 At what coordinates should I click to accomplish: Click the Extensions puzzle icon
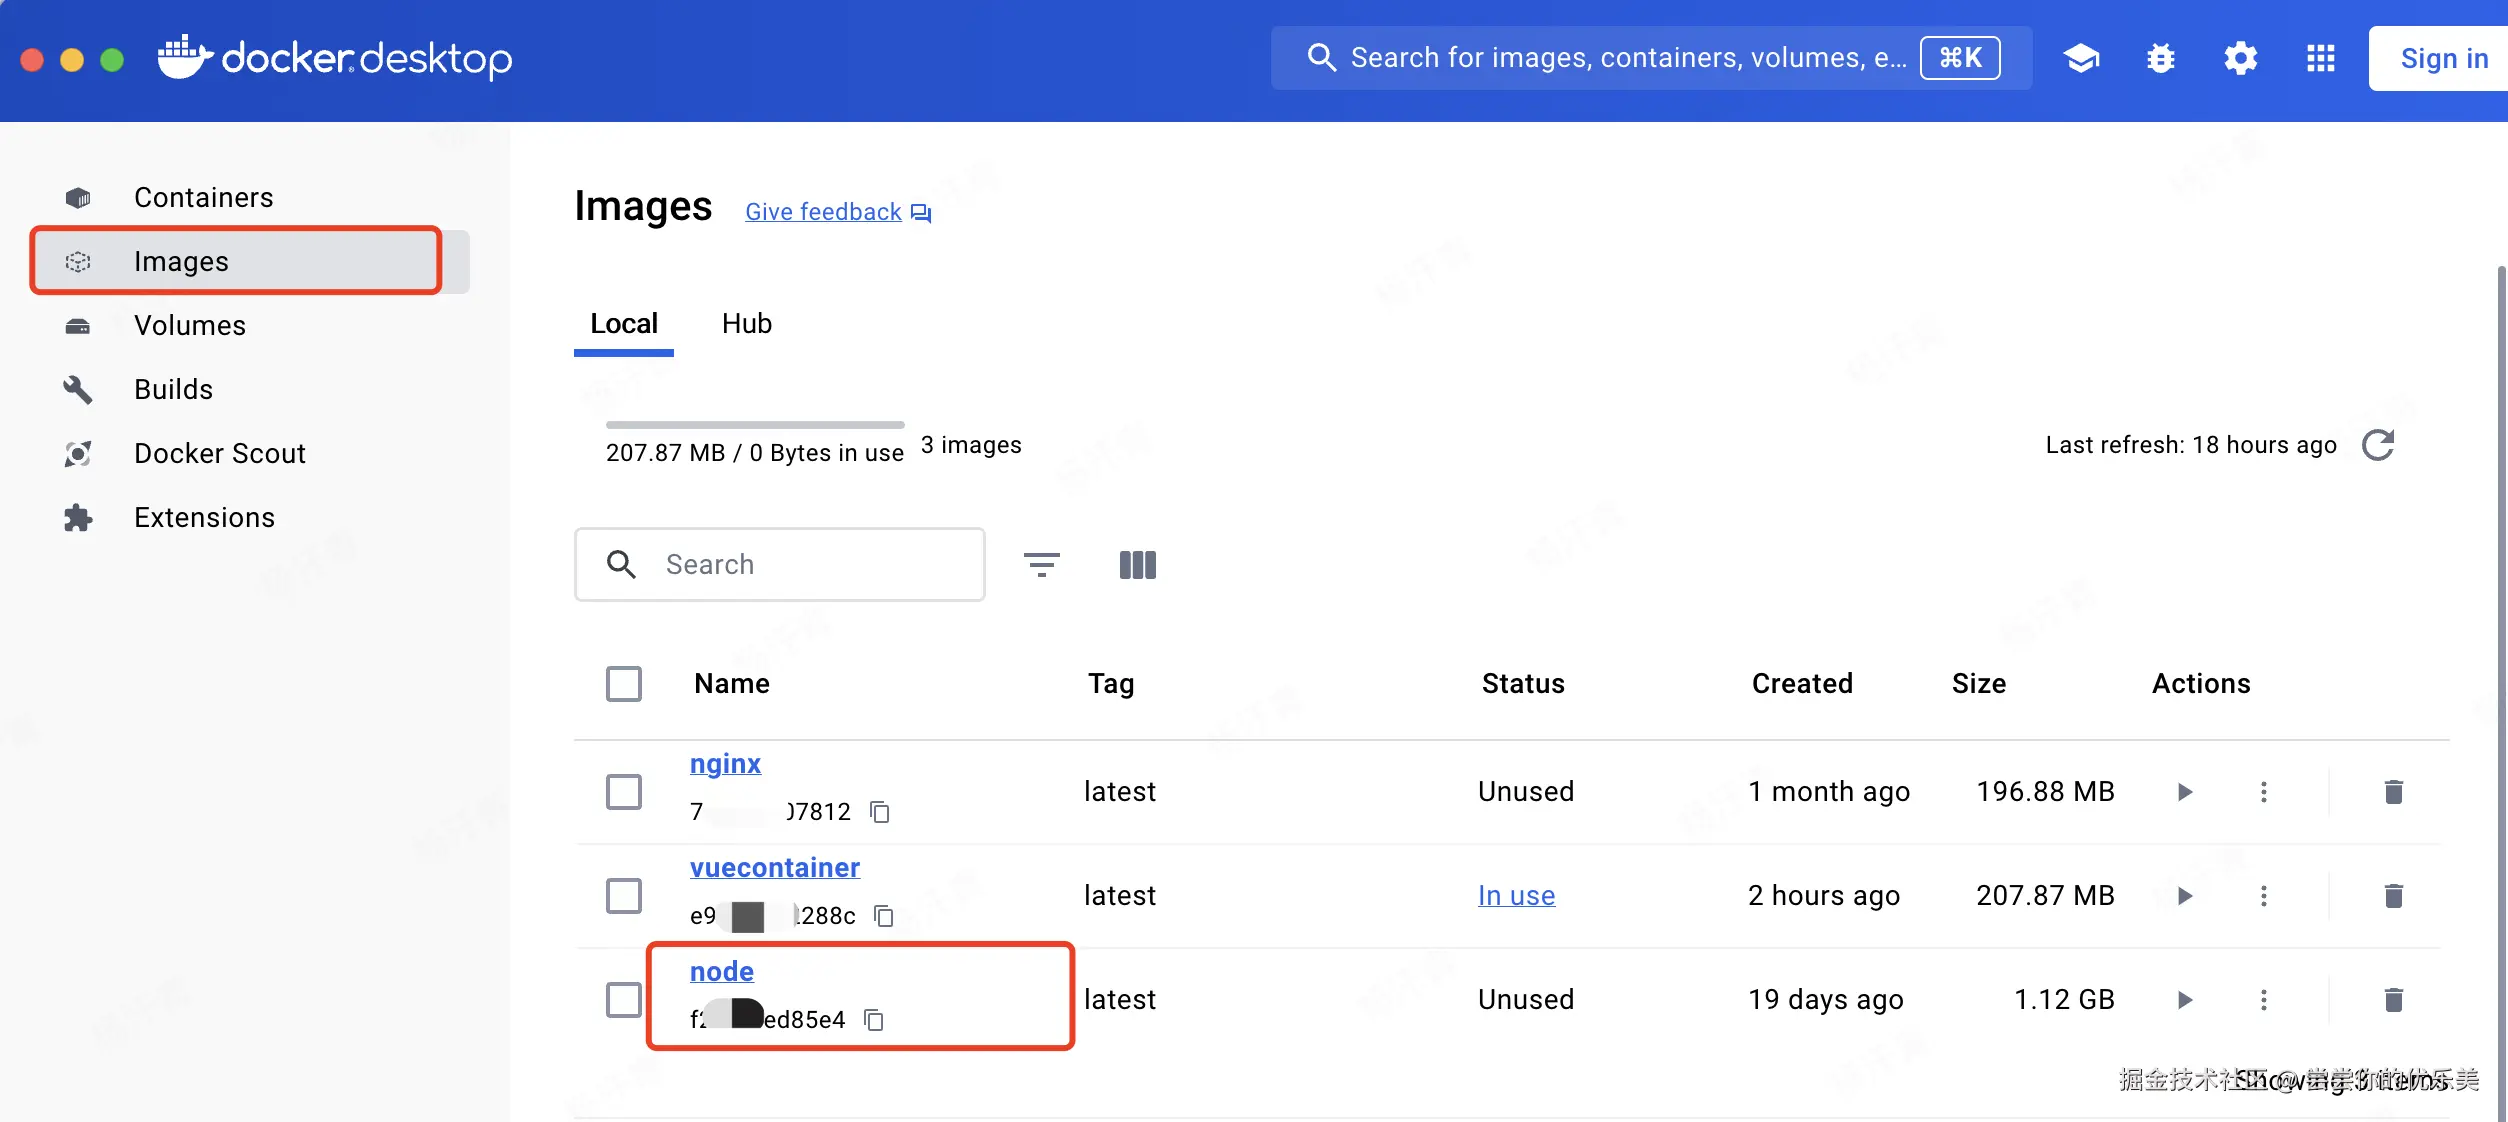click(x=78, y=518)
